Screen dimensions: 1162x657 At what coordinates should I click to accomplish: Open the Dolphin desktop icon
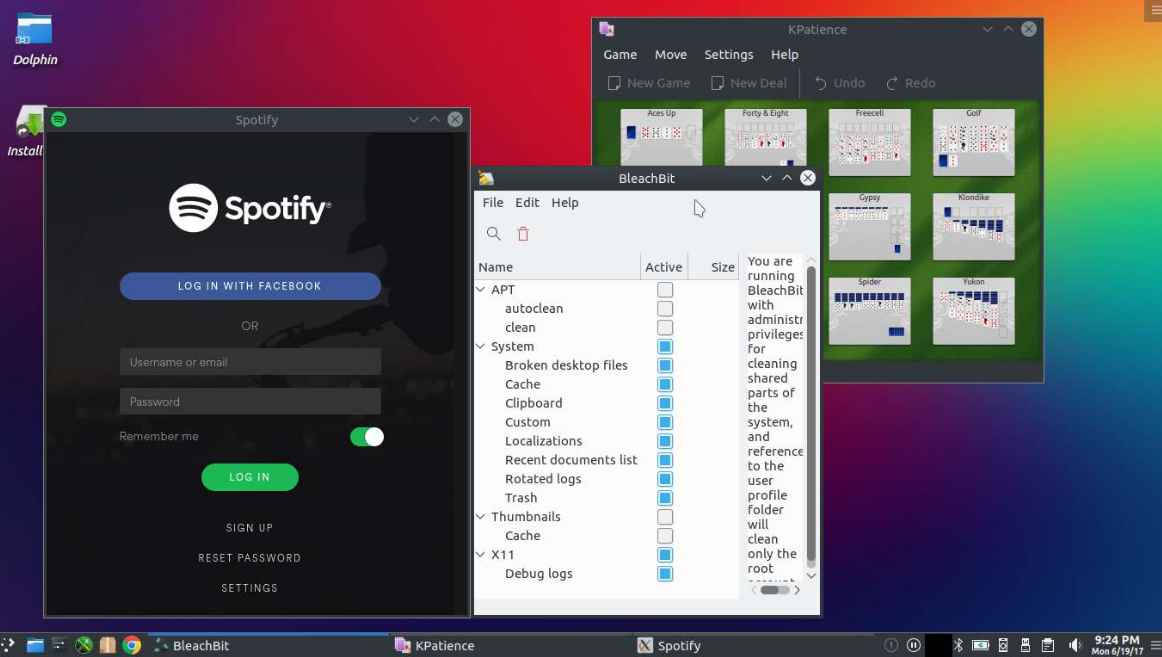tap(34, 30)
